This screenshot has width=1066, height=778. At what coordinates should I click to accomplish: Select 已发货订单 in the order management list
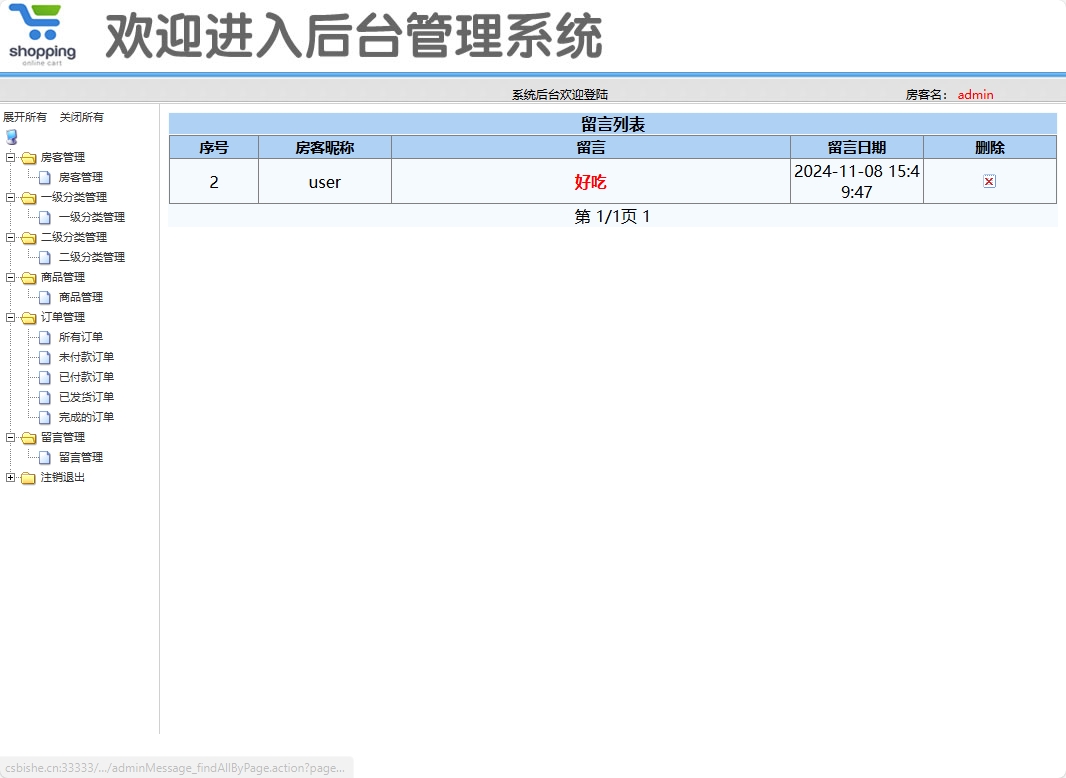coord(85,397)
